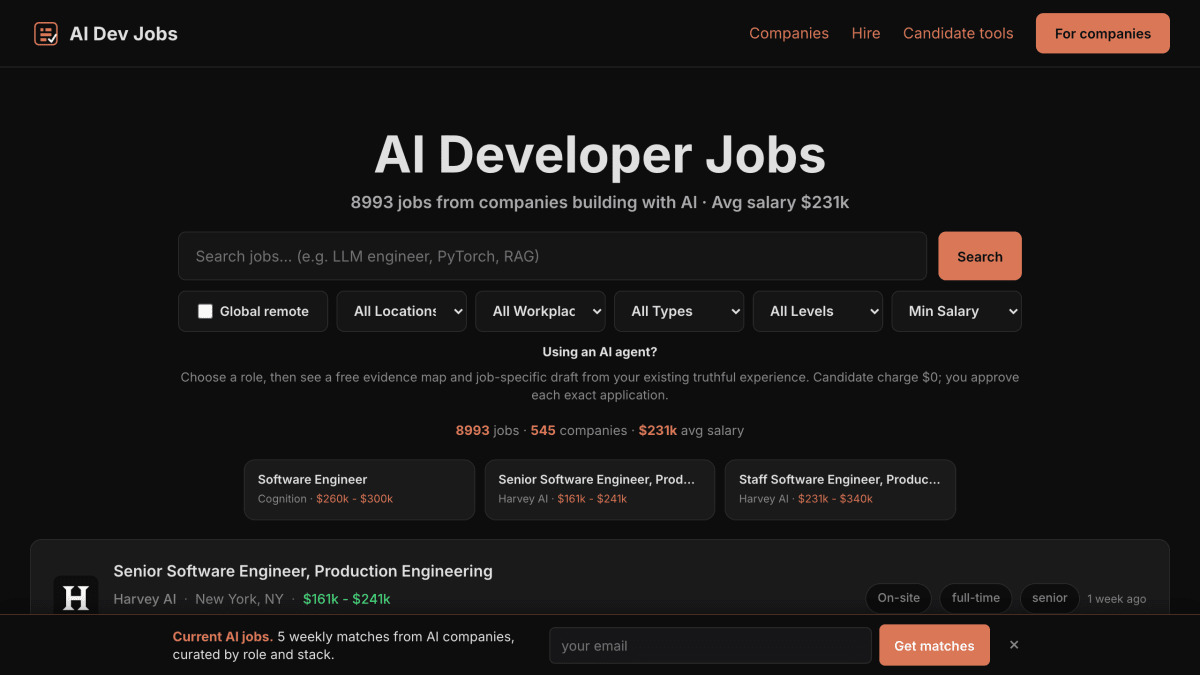
Task: Click the Using an AI agent? text
Action: coord(600,352)
